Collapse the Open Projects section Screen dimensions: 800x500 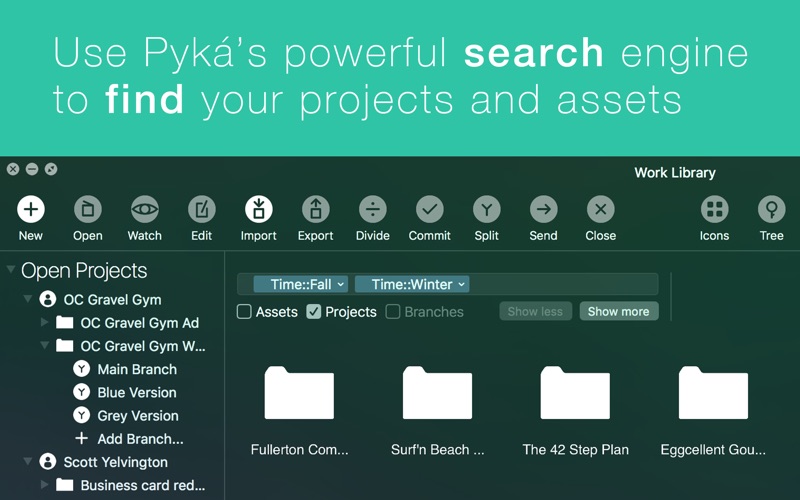coord(11,269)
